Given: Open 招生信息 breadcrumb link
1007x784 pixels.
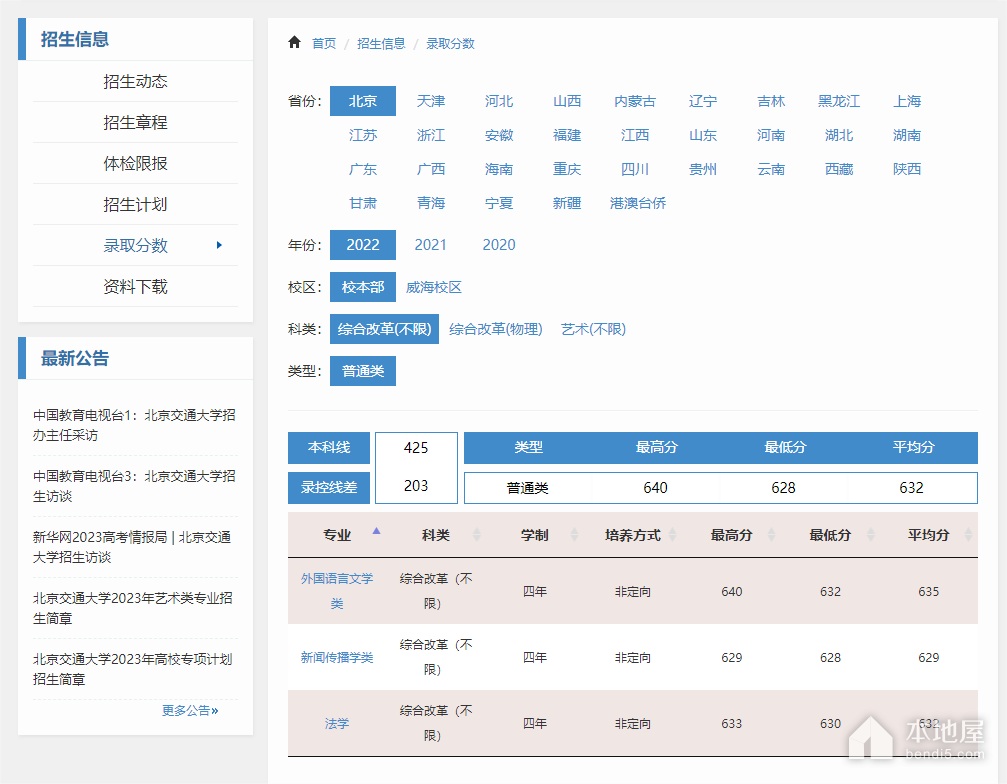Looking at the screenshot, I should 381,44.
